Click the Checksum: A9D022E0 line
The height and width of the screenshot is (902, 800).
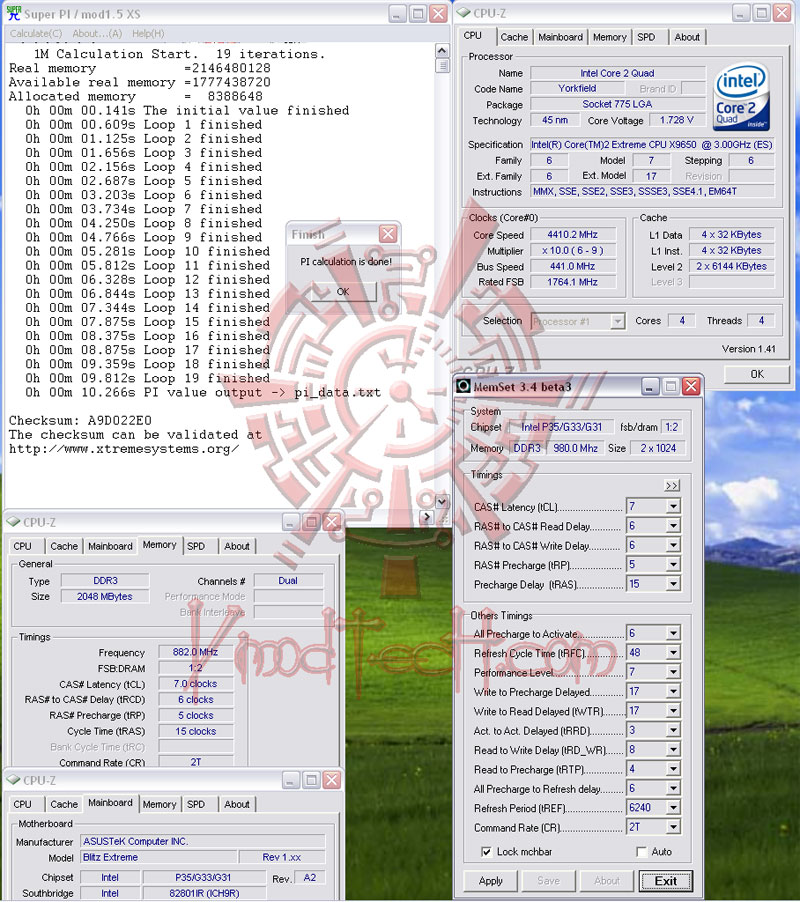(x=80, y=421)
